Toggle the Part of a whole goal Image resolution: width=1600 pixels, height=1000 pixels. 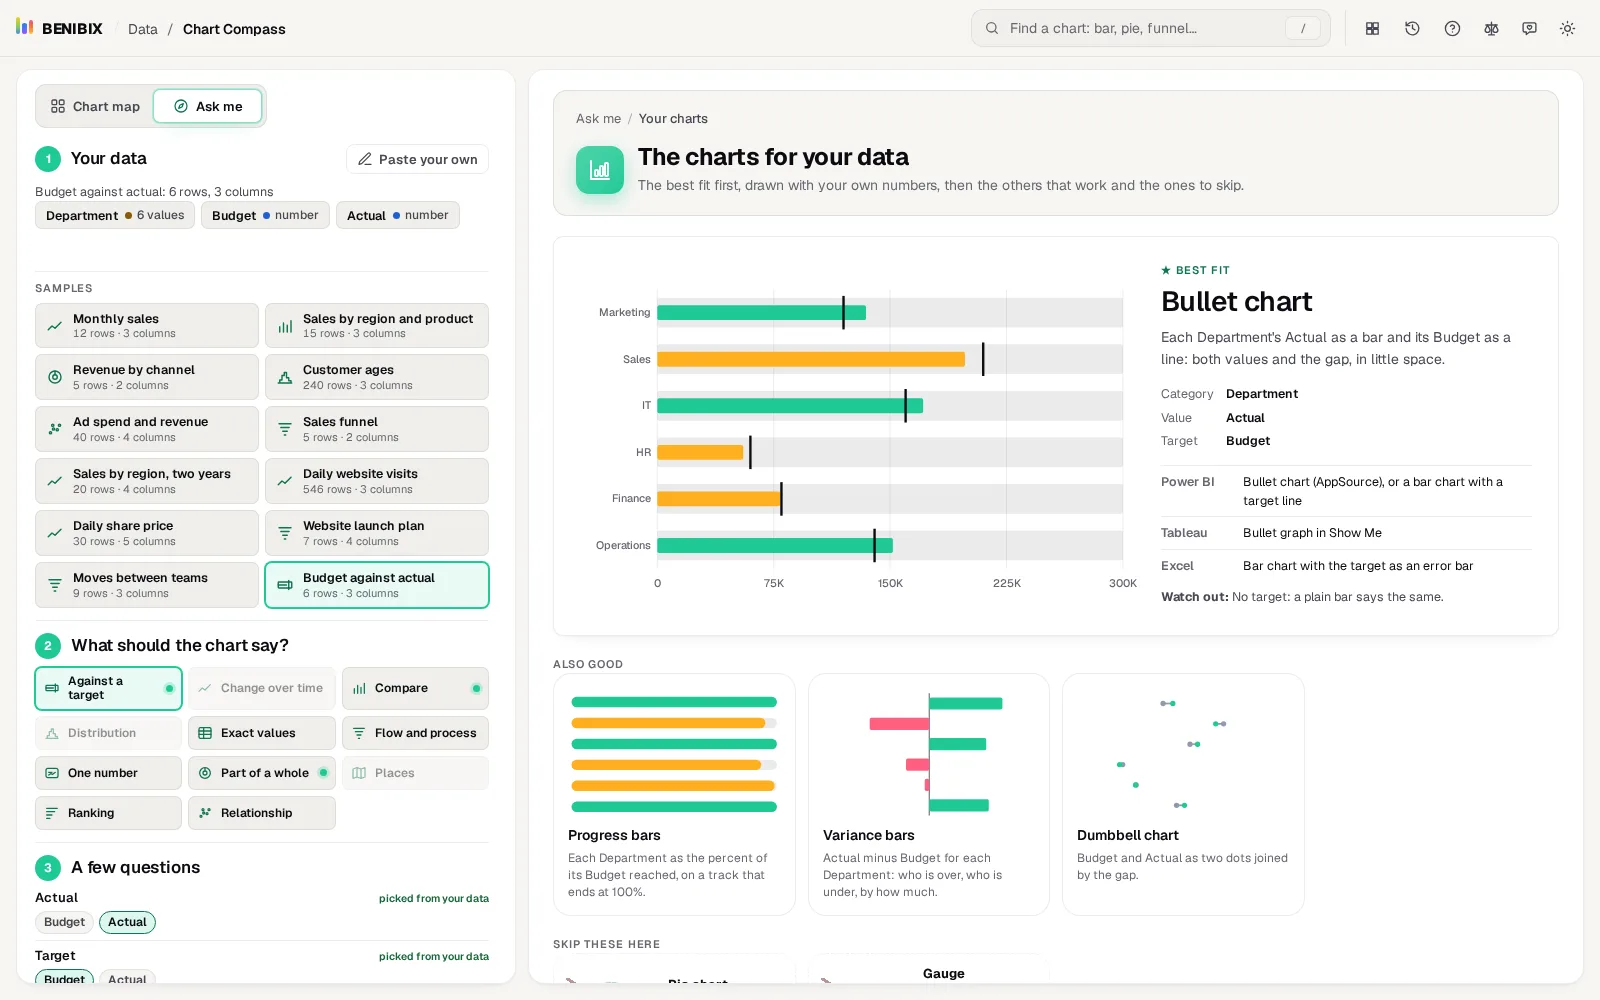pyautogui.click(x=262, y=773)
